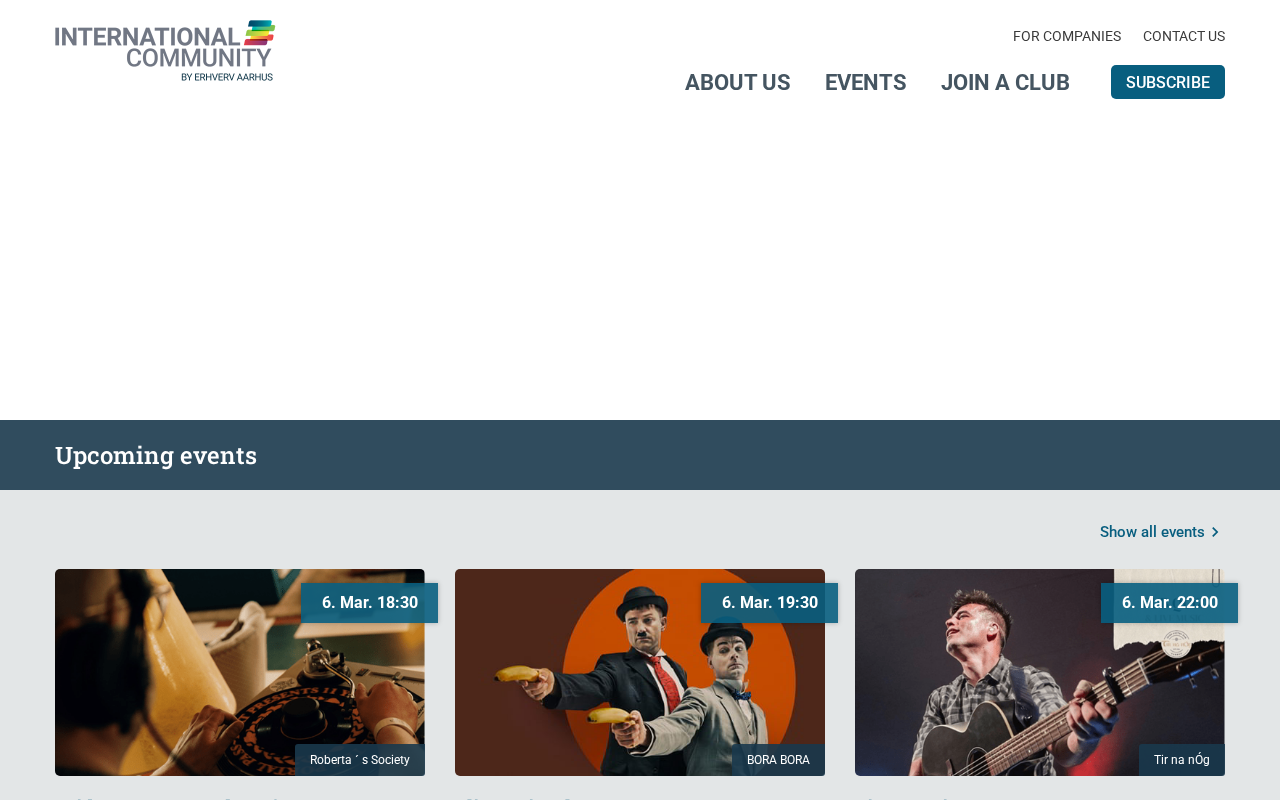1280x800 pixels.
Task: Open the ABOUT US menu
Action: click(737, 82)
